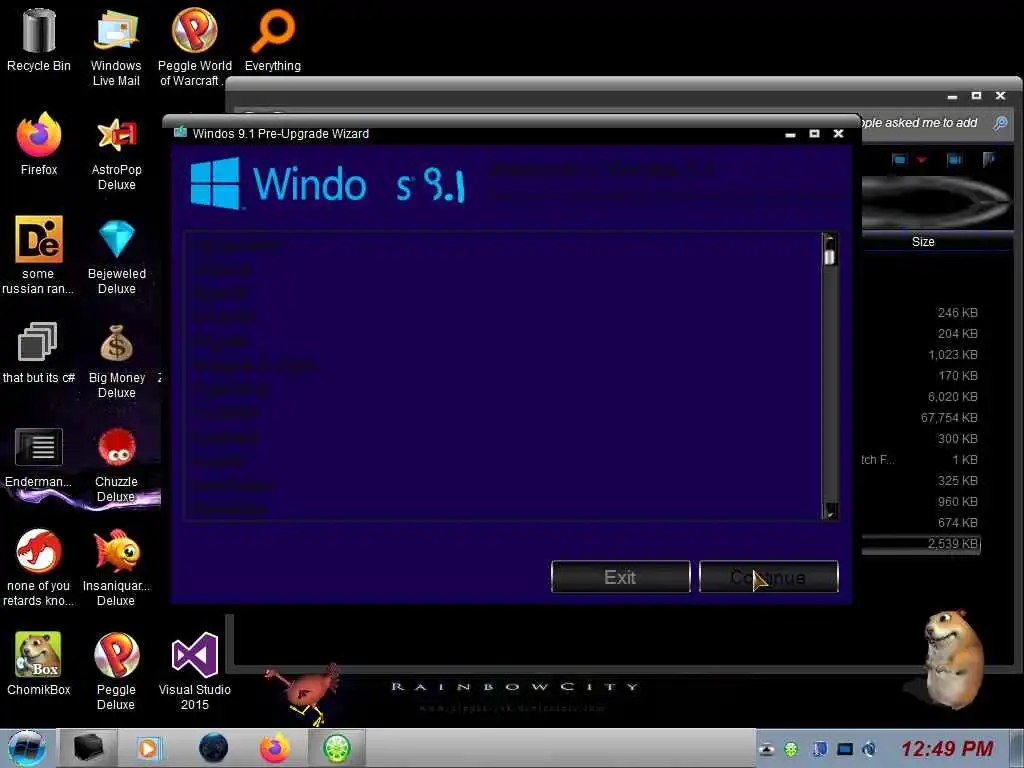Click the Size column header in explorer

click(x=923, y=242)
